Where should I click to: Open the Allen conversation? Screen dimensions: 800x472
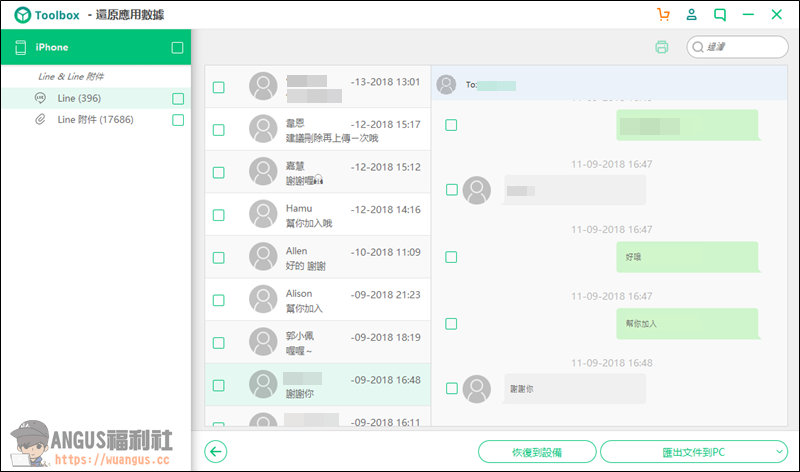[318, 257]
